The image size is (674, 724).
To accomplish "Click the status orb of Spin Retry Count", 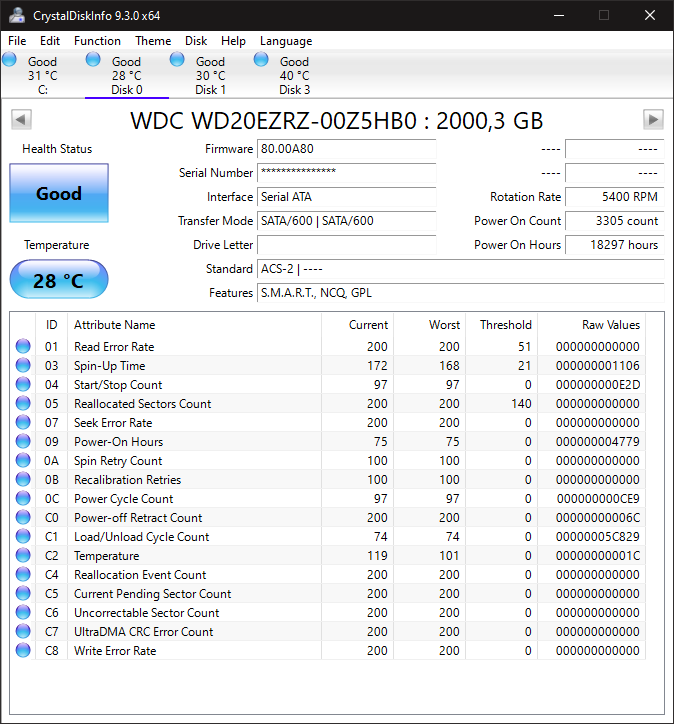I will click(23, 460).
